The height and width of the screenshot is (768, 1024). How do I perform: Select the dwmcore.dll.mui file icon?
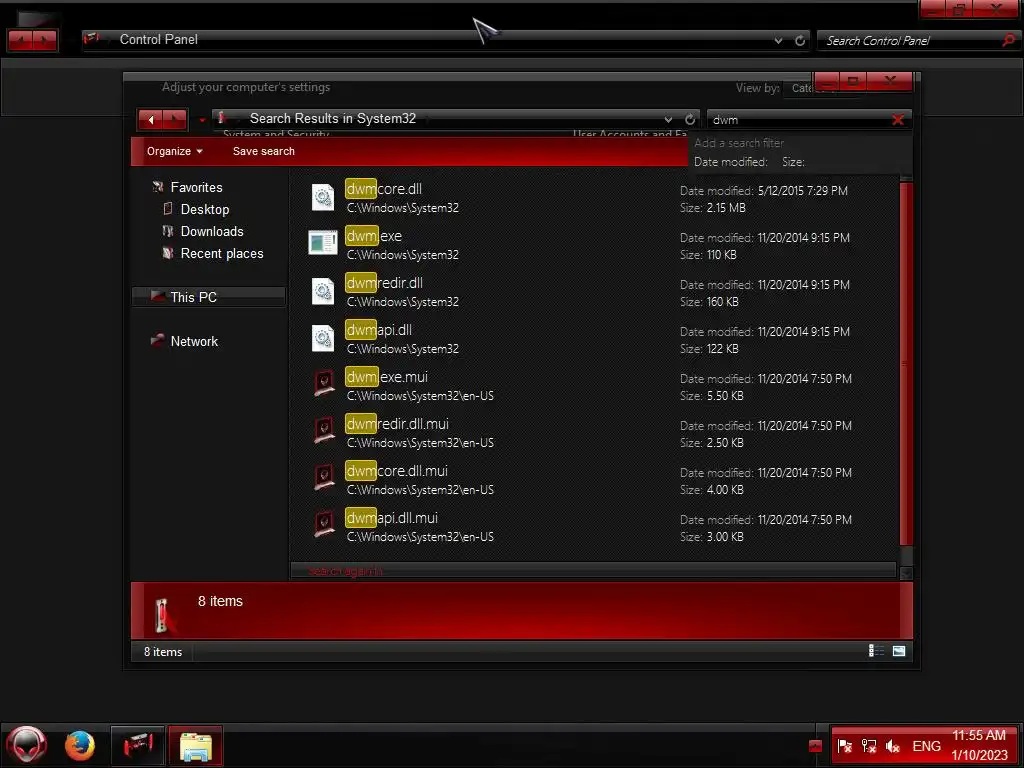(325, 478)
